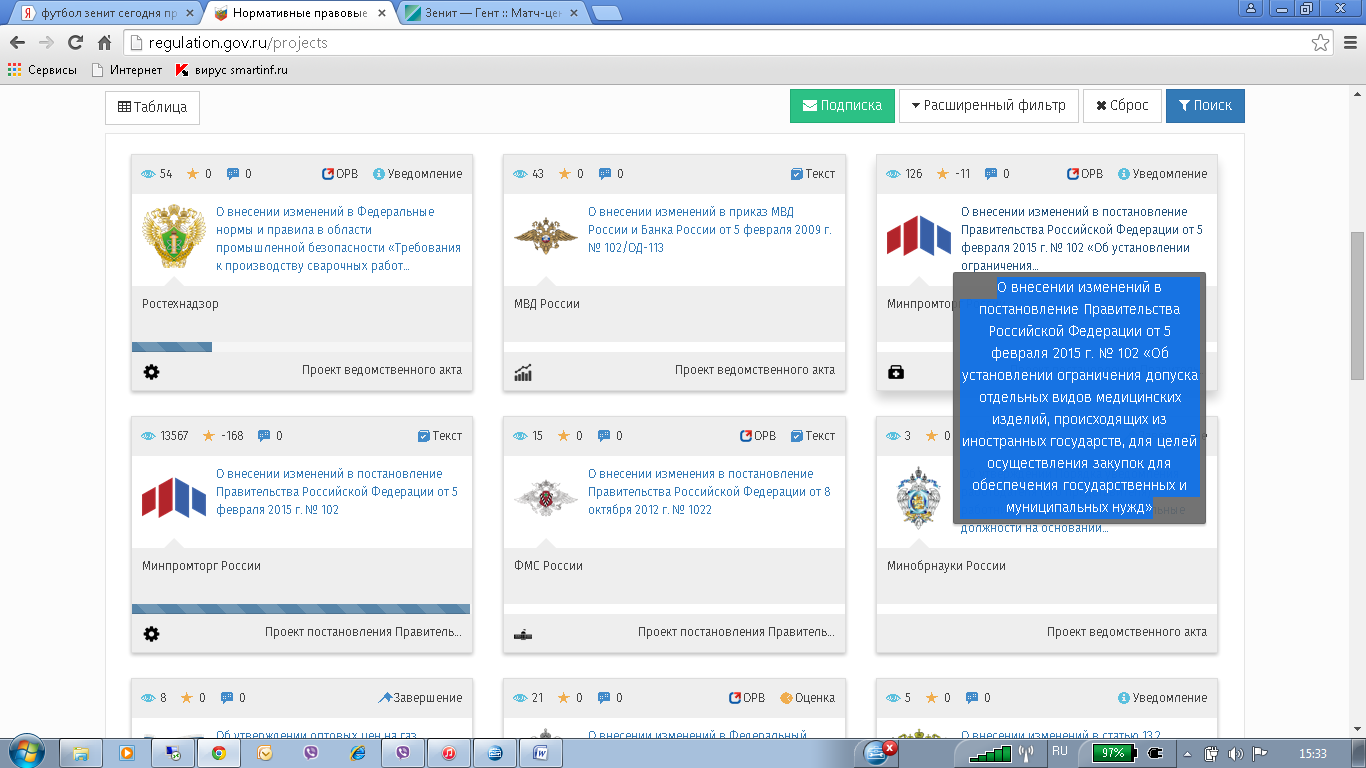The height and width of the screenshot is (768, 1366).
Task: Click the RU language indicator in the tray
Action: (1060, 751)
